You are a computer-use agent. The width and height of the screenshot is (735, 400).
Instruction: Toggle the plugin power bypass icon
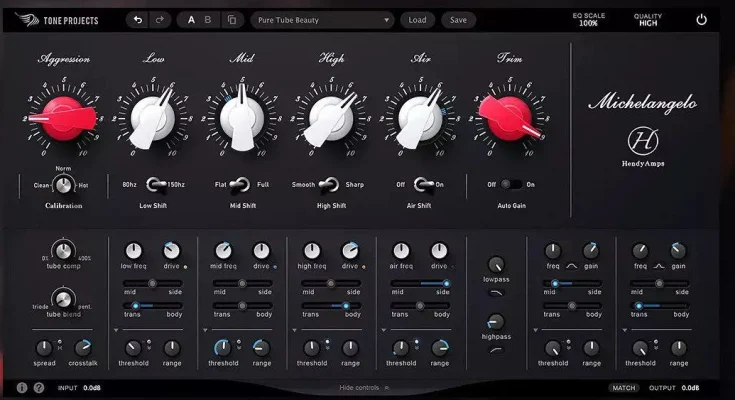pos(701,20)
